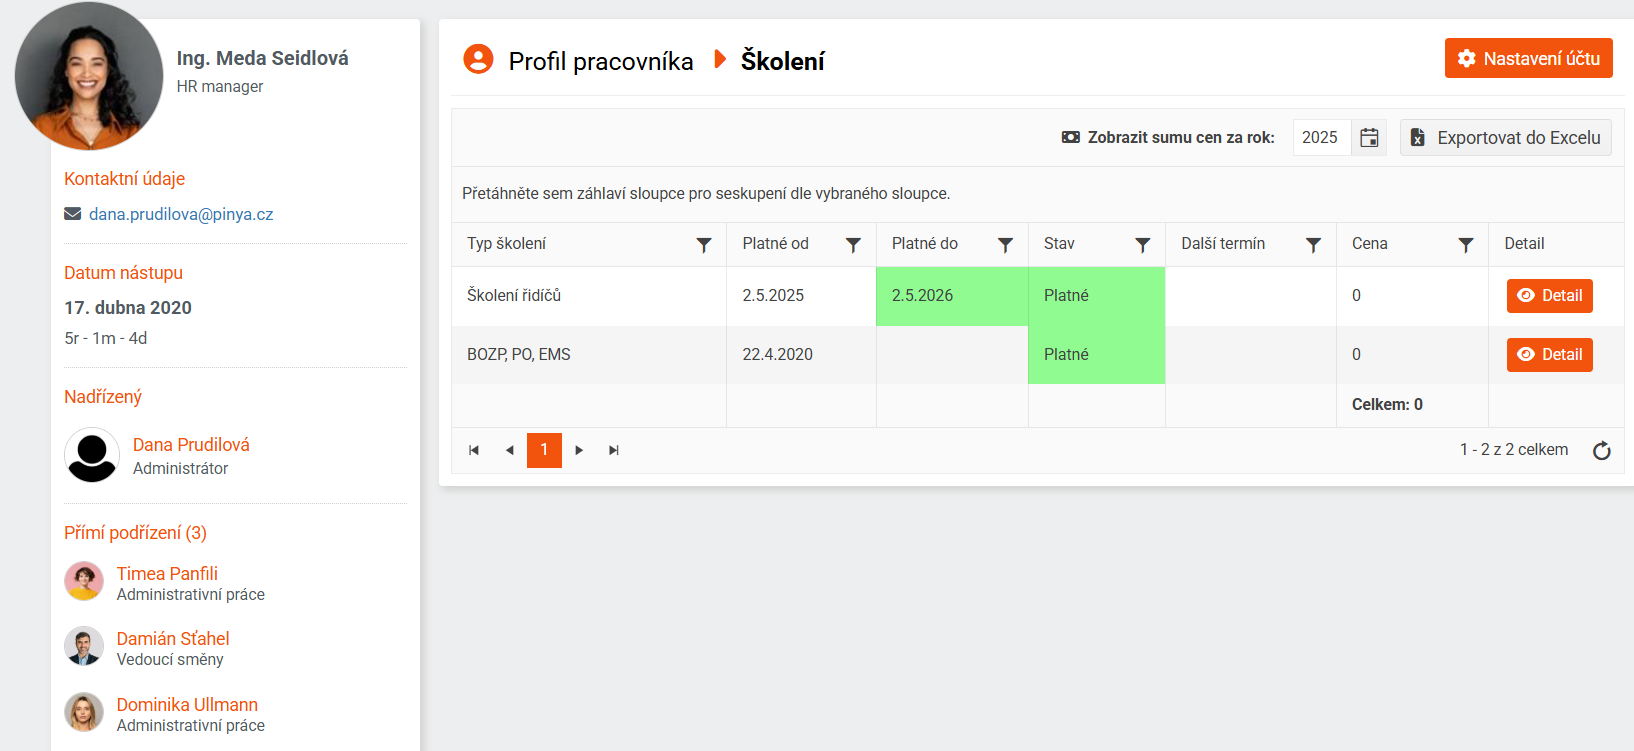Open filter for Typ školení column
This screenshot has width=1634, height=751.
[704, 245]
